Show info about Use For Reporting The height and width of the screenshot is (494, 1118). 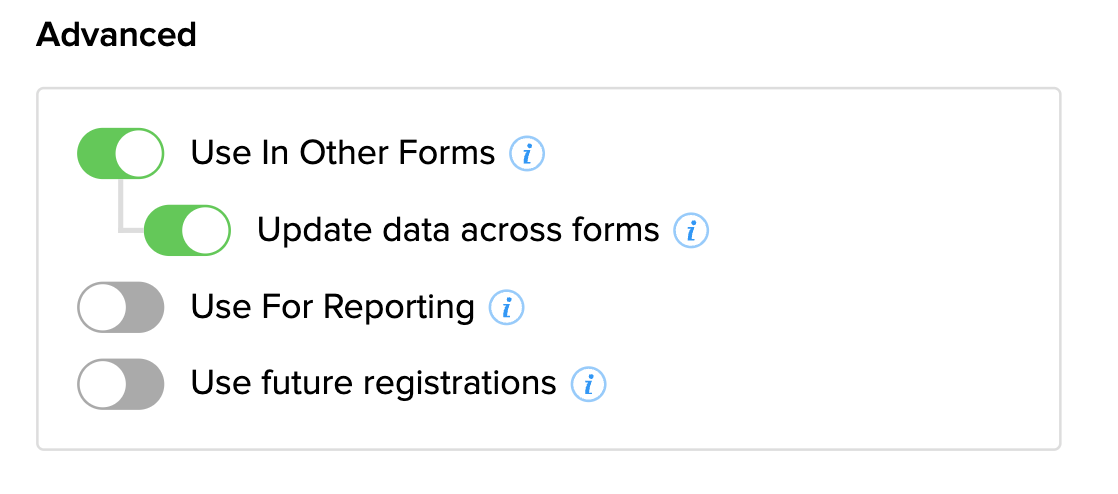pyautogui.click(x=506, y=307)
